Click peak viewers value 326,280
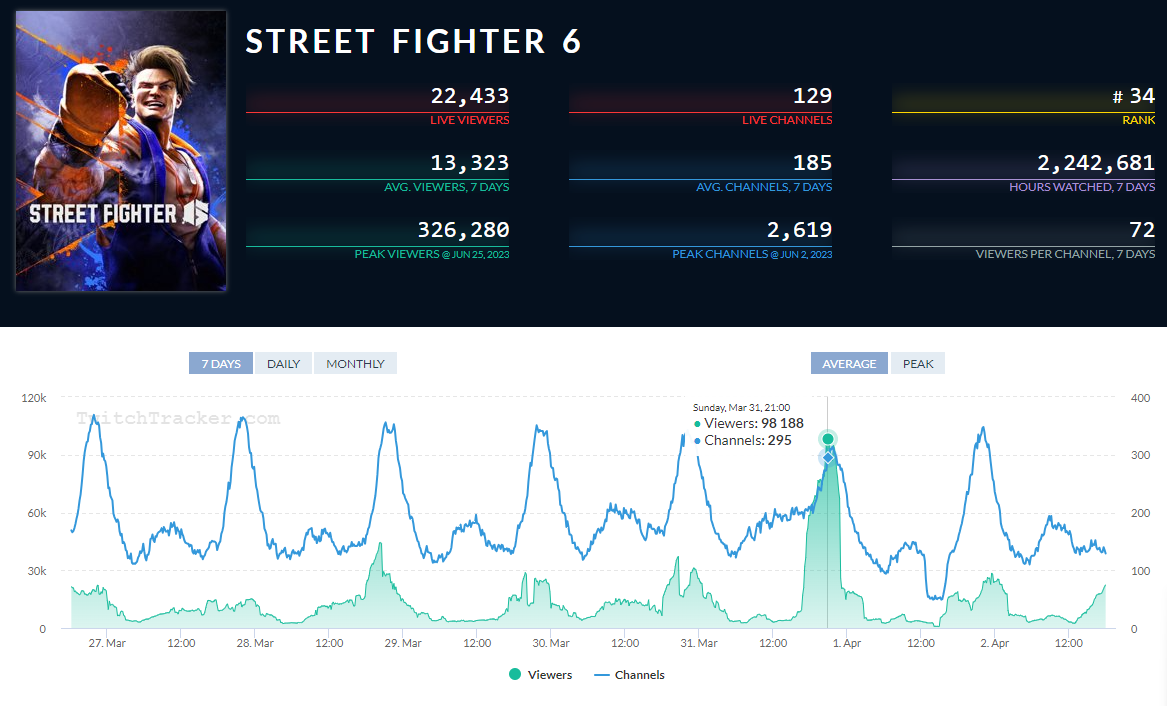 tap(463, 230)
